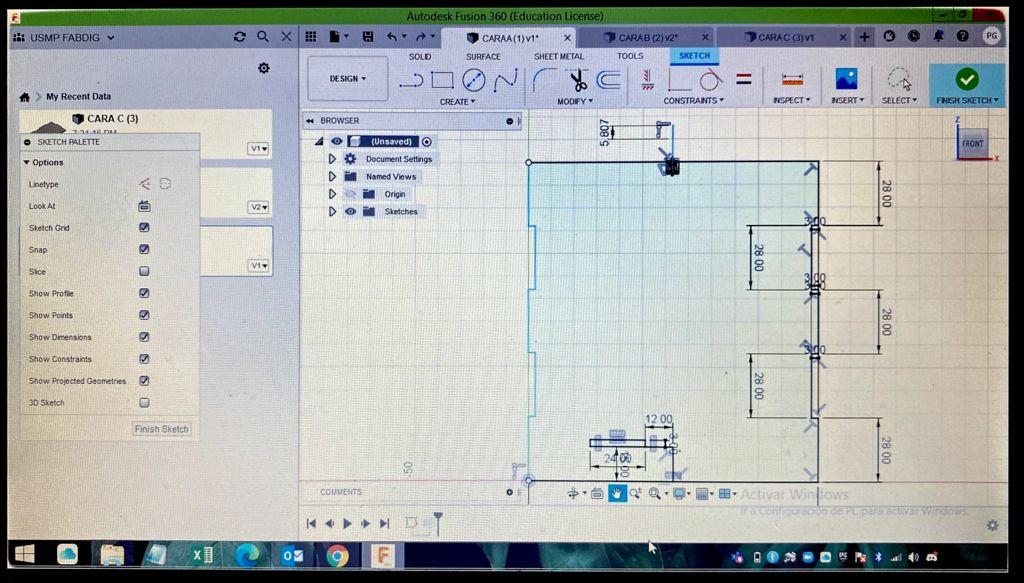Switch to the TOOLS tab
Viewport: 1024px width, 583px height.
(x=630, y=56)
